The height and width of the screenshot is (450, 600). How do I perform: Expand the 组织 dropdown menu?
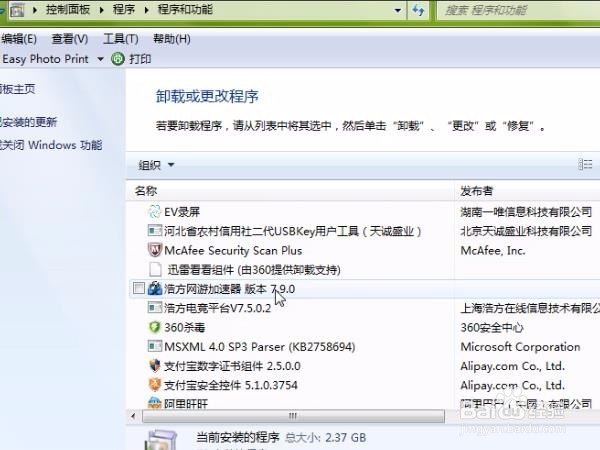click(x=171, y=165)
